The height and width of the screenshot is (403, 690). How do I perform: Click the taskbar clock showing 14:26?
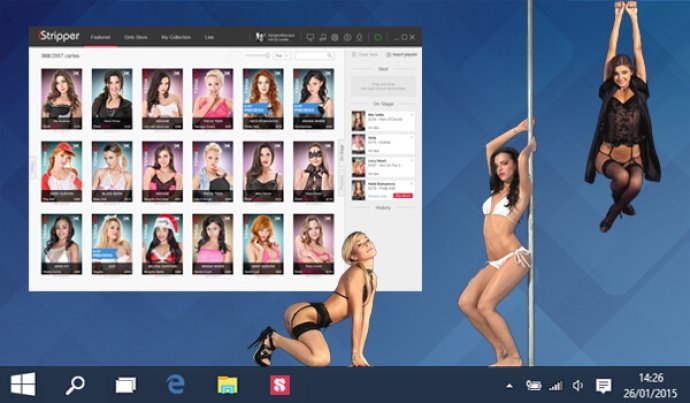[x=651, y=385]
